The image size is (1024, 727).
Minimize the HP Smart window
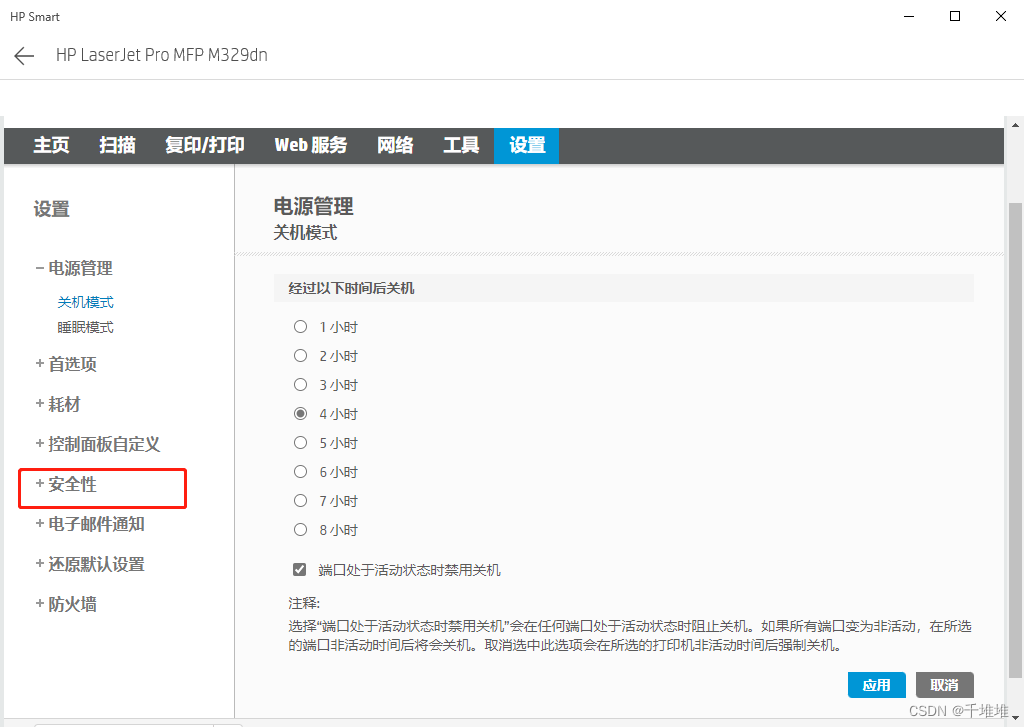click(909, 16)
